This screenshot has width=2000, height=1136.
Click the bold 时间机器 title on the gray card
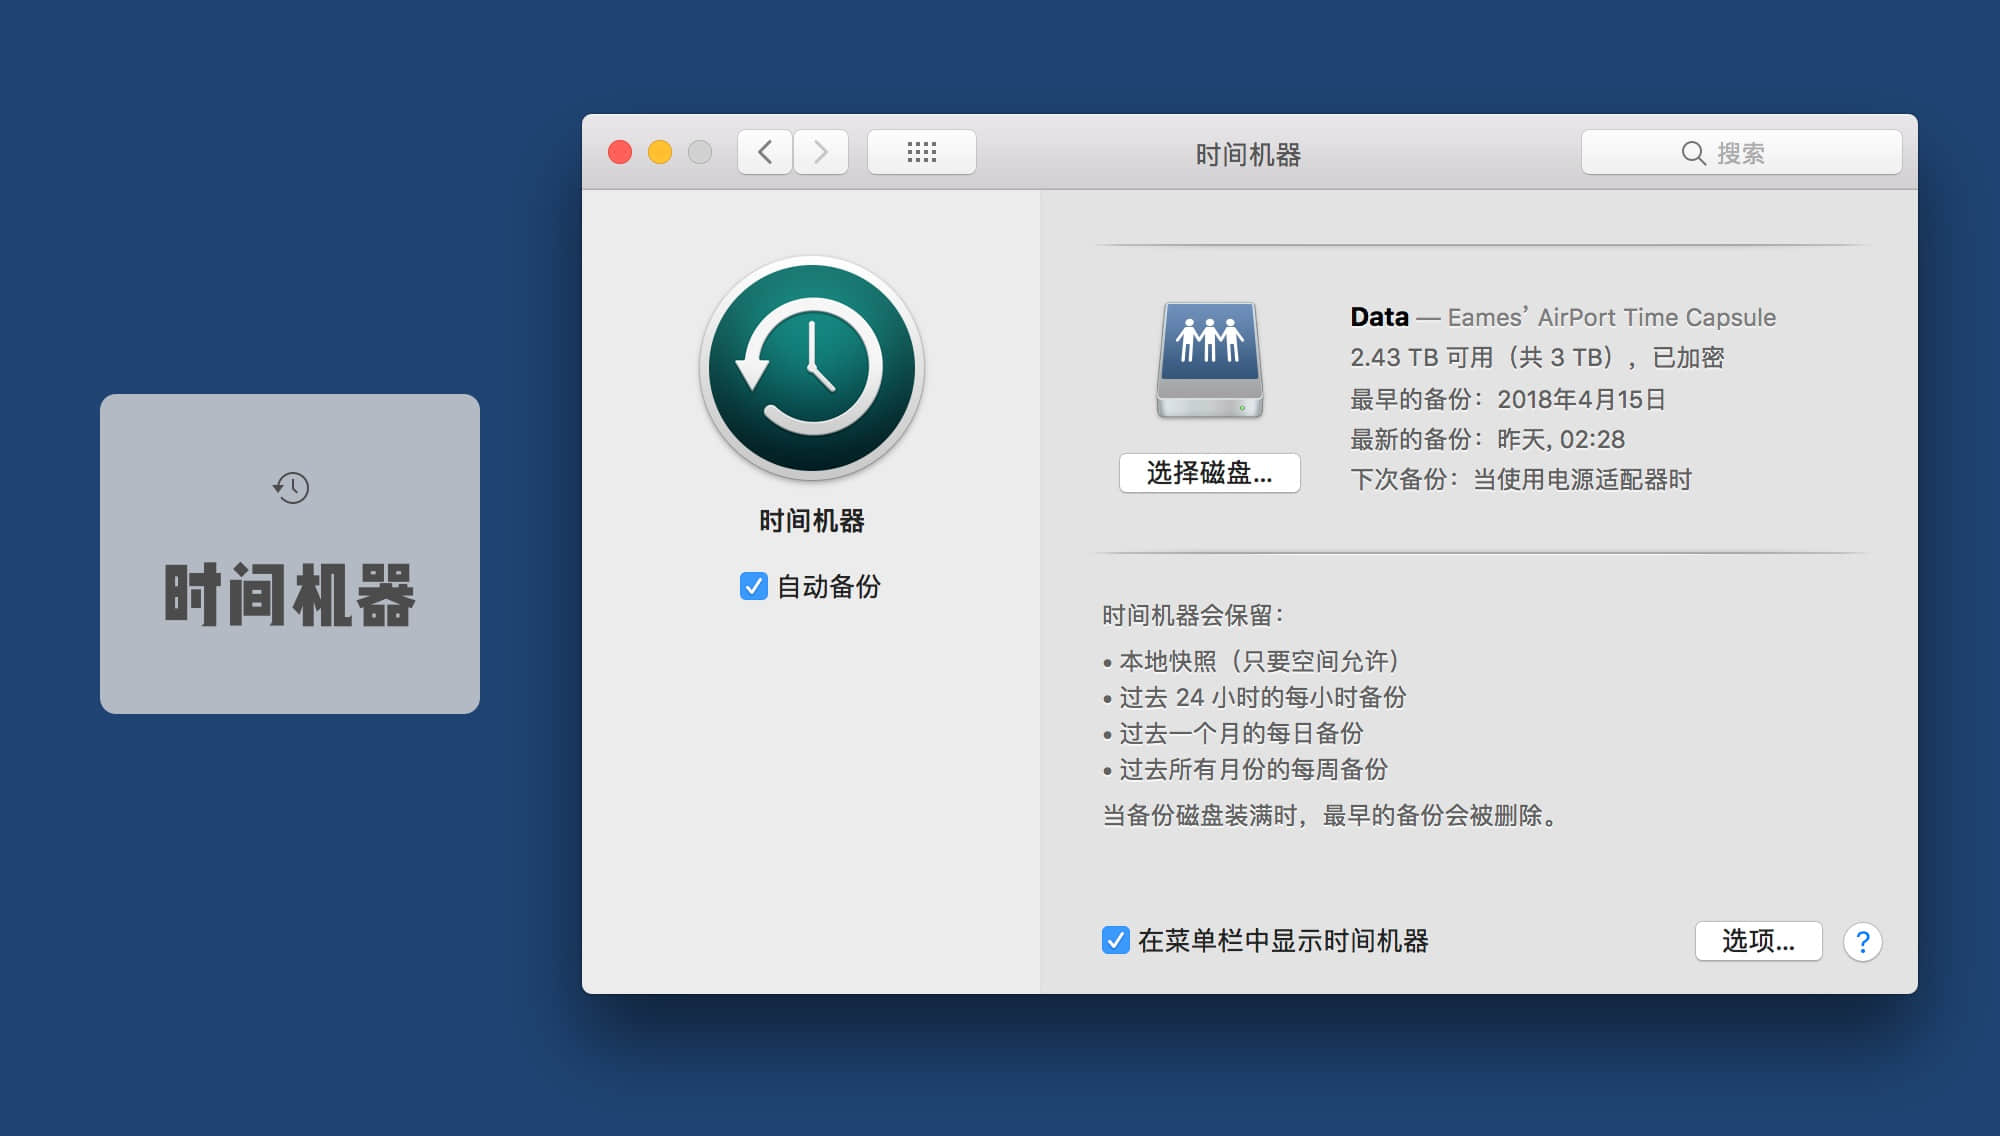click(290, 595)
